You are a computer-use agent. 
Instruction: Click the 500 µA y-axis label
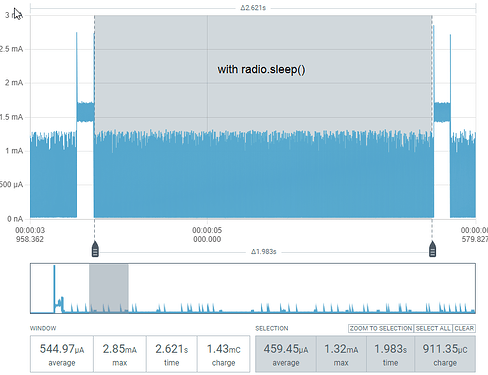pos(12,184)
